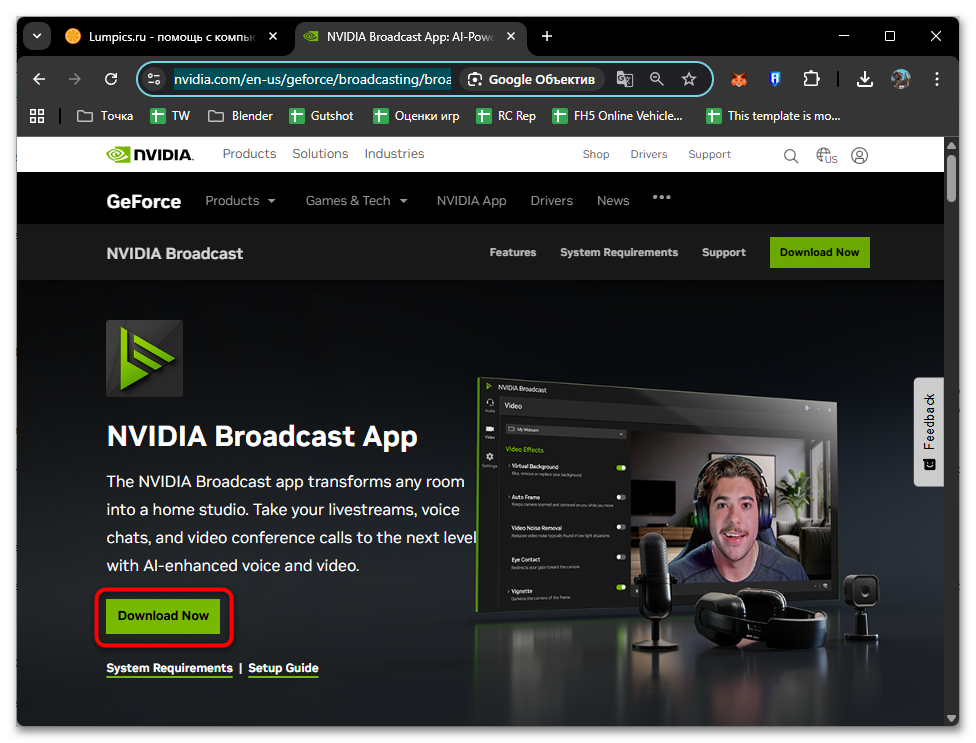
Task: Click the GeForce logo text
Action: pos(144,202)
